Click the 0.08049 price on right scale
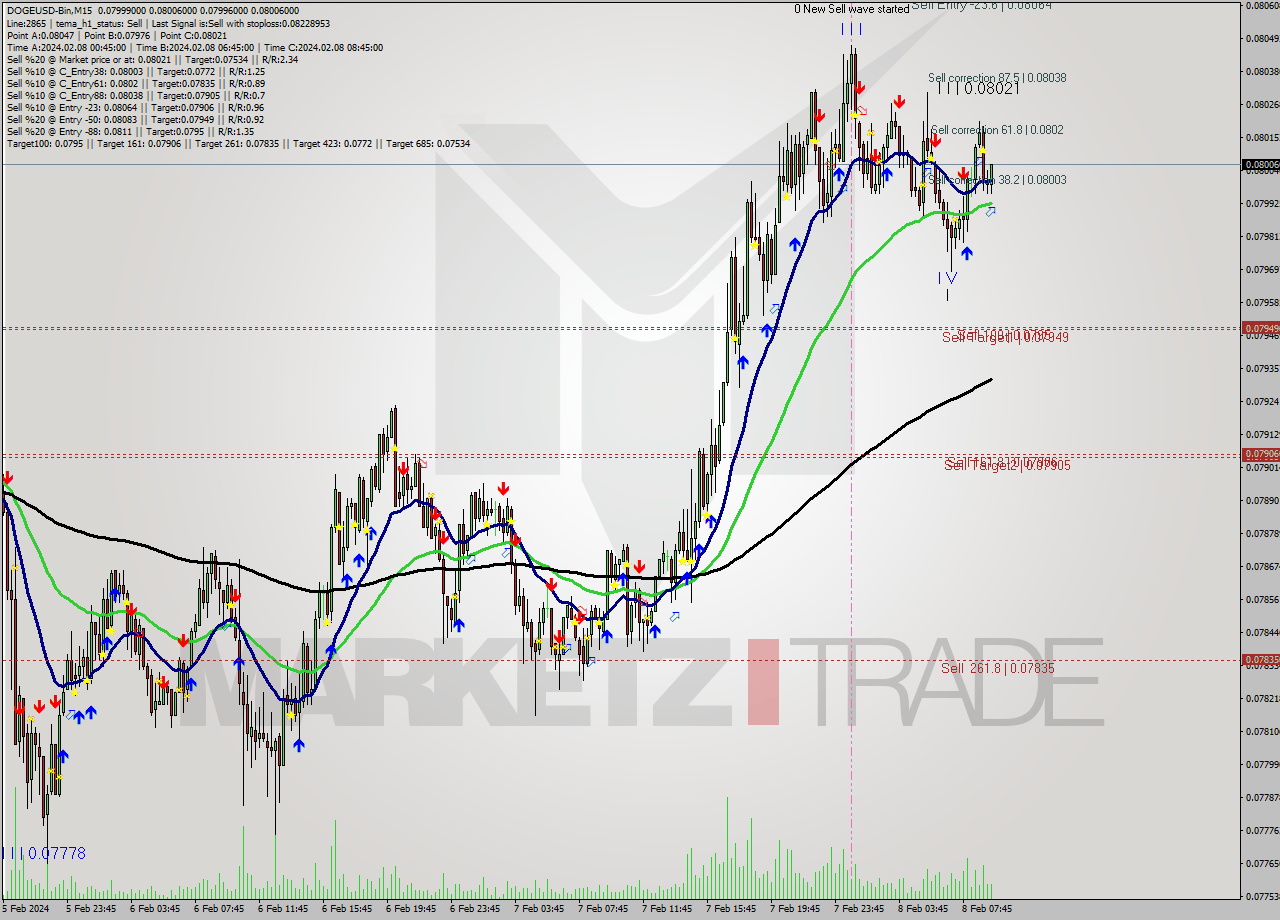1280x920 pixels. [x=1262, y=38]
